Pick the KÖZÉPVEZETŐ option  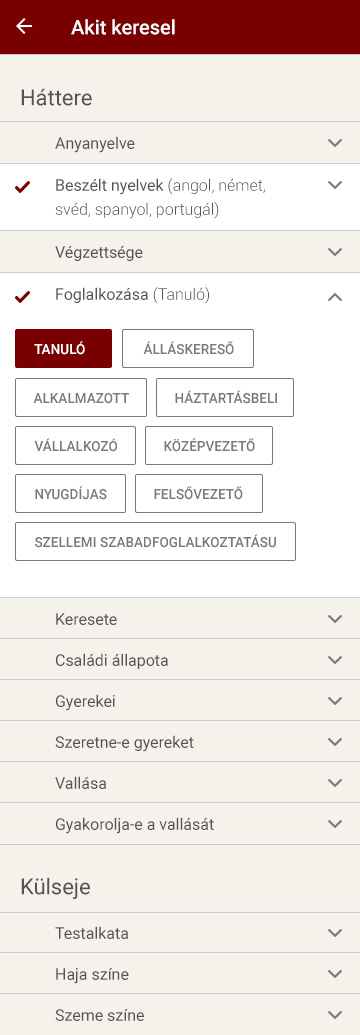[209, 446]
